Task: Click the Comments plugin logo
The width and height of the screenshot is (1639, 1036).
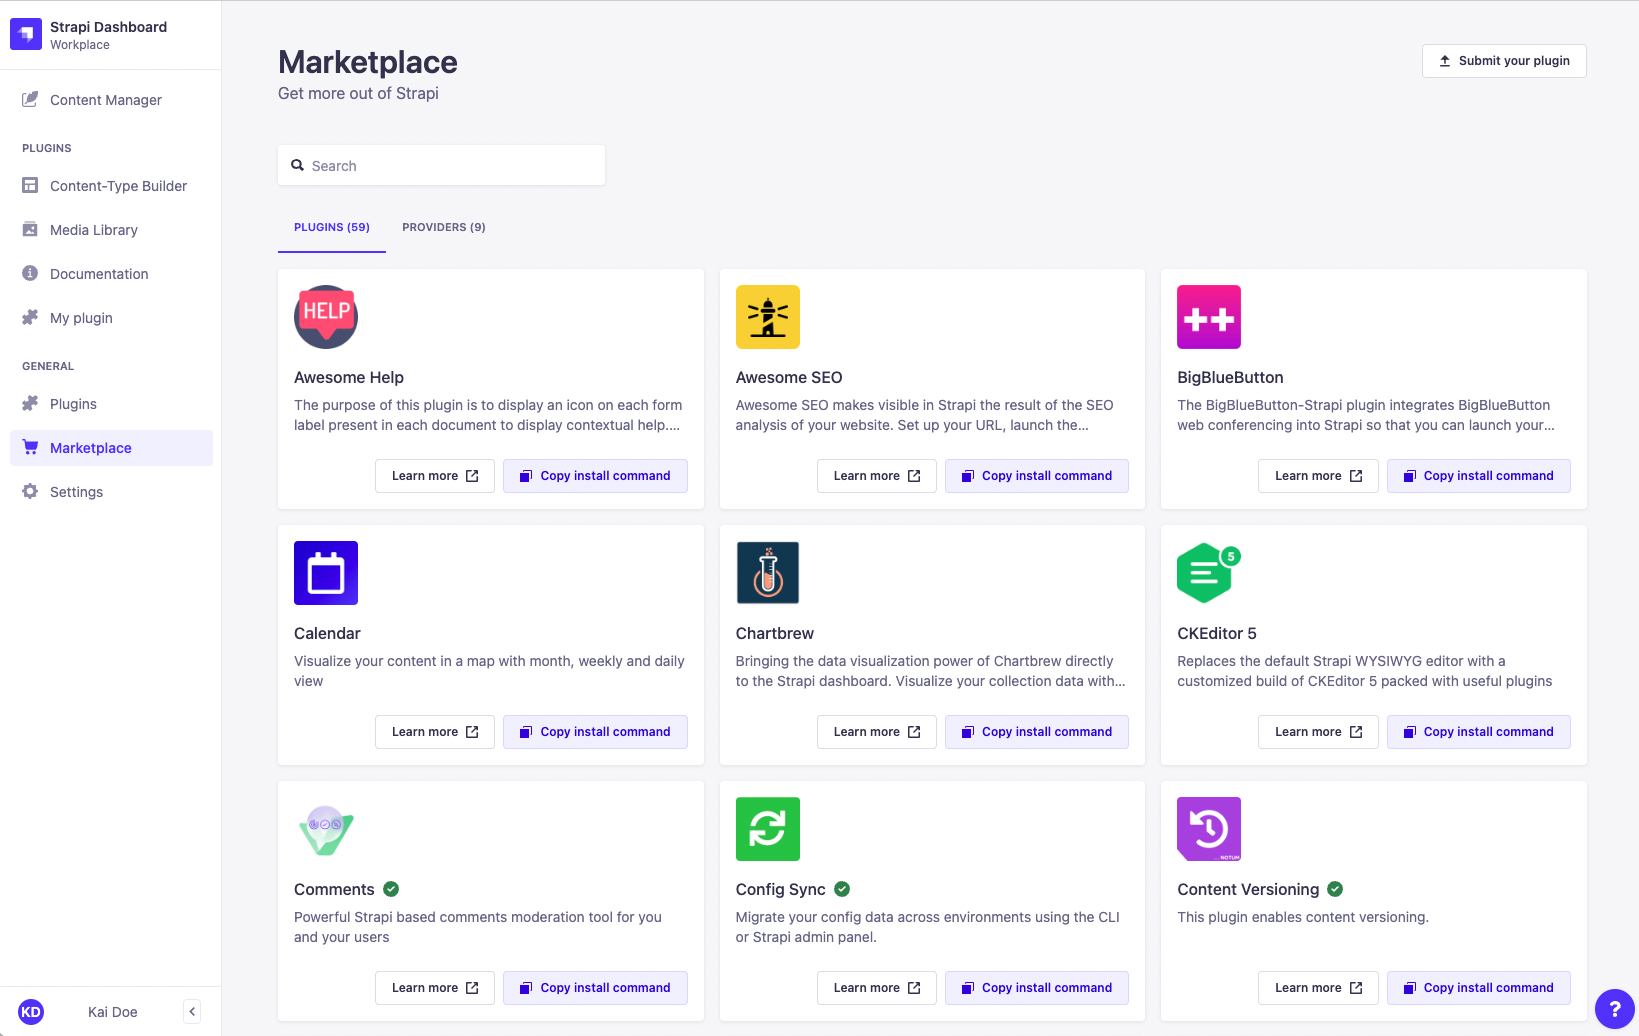Action: pyautogui.click(x=326, y=829)
